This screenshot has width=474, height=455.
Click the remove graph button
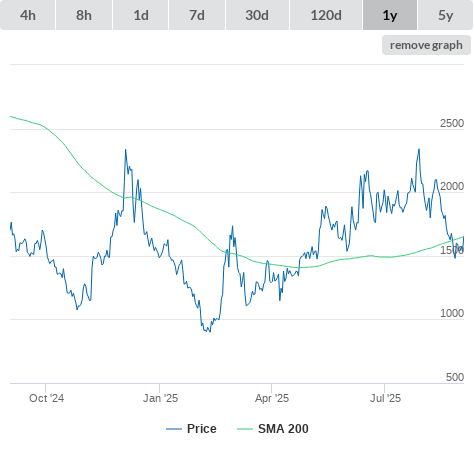[x=426, y=45]
